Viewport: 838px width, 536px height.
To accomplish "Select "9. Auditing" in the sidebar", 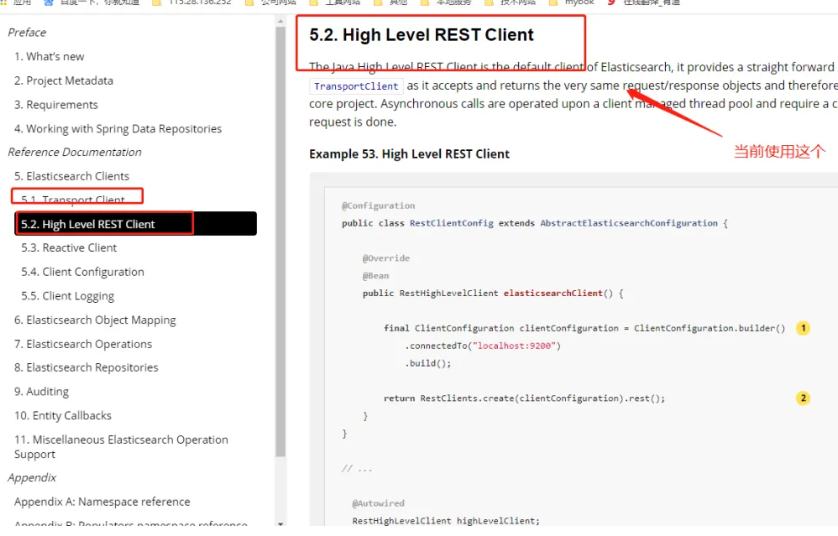I will (x=41, y=392).
